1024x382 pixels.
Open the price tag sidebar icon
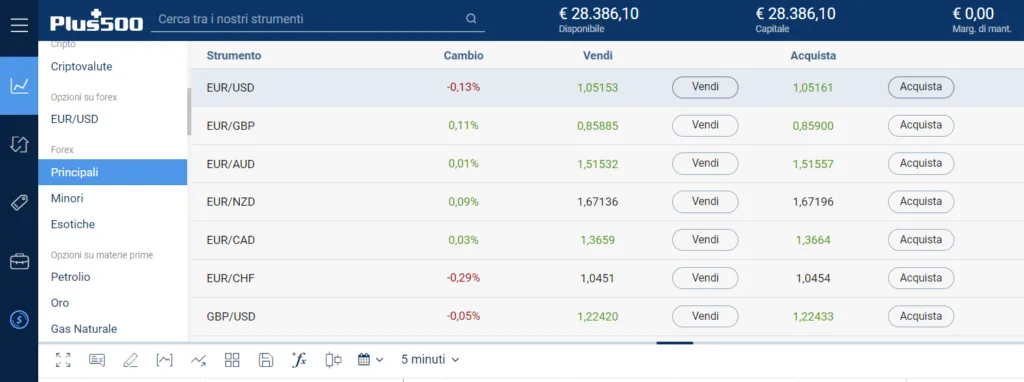tap(19, 203)
